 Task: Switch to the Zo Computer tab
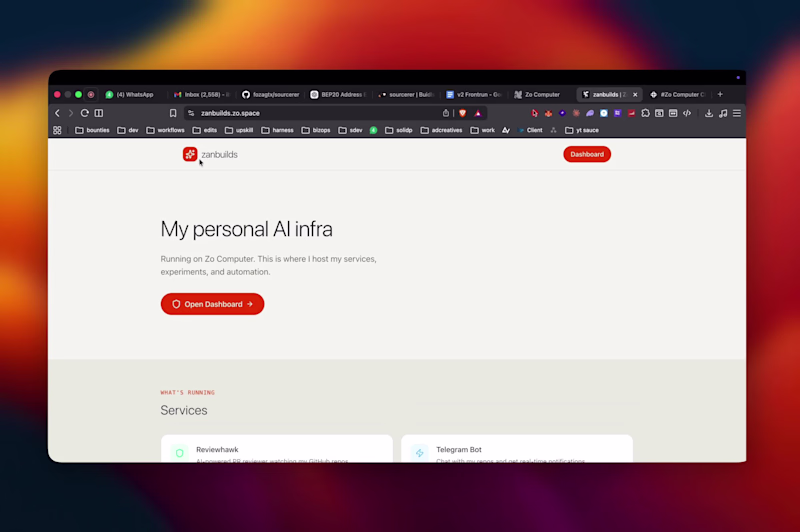pos(537,94)
